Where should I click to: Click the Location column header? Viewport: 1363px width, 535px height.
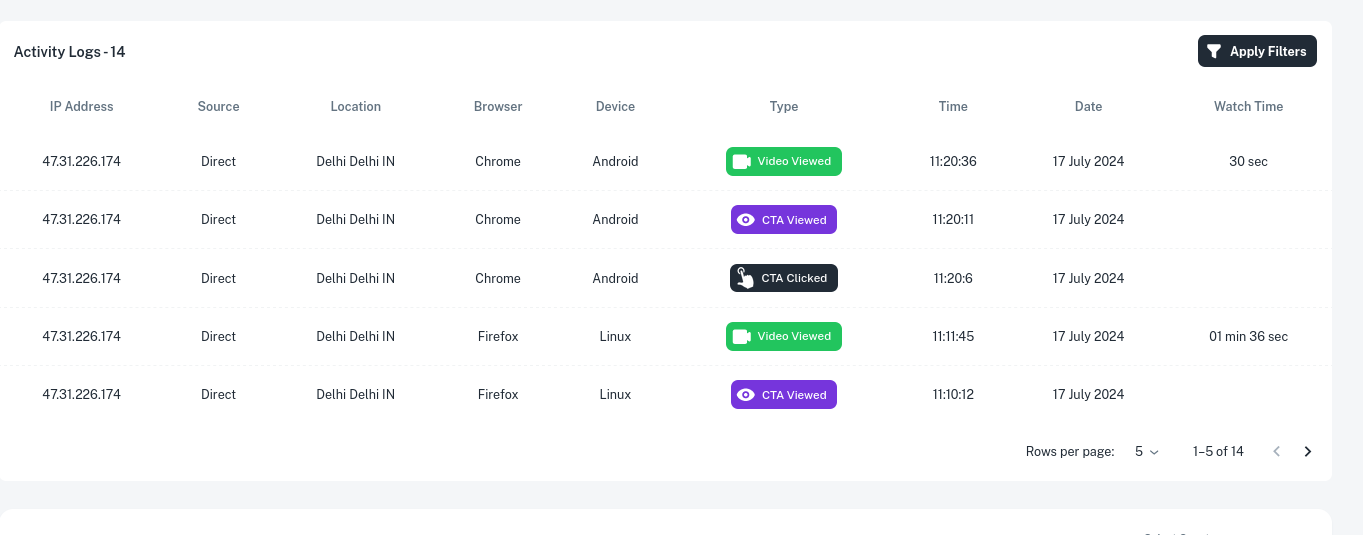point(356,106)
